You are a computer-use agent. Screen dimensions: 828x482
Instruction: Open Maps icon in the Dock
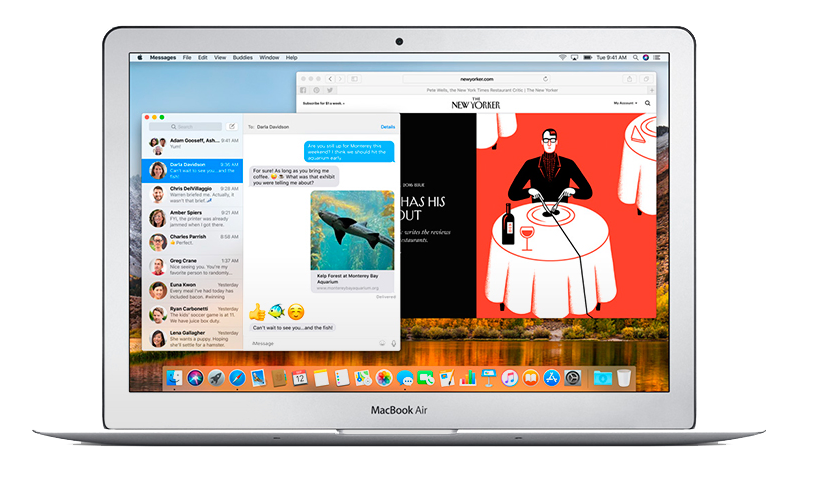pos(363,378)
